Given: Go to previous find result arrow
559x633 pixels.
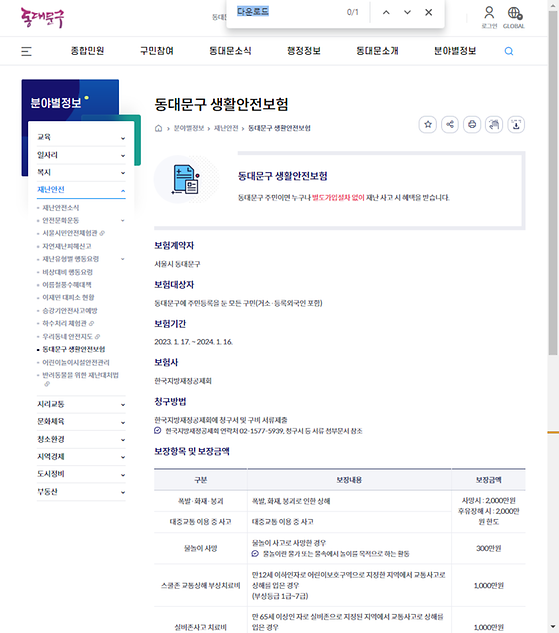Looking at the screenshot, I should click(x=386, y=13).
